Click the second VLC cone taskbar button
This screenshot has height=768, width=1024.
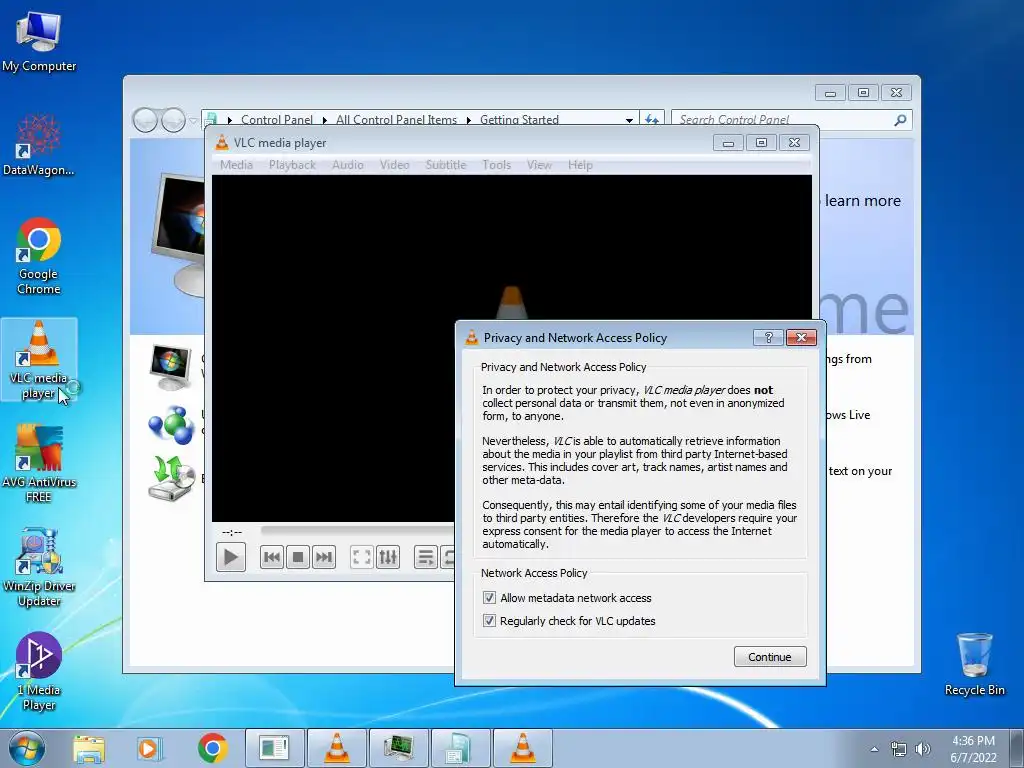pyautogui.click(x=522, y=748)
